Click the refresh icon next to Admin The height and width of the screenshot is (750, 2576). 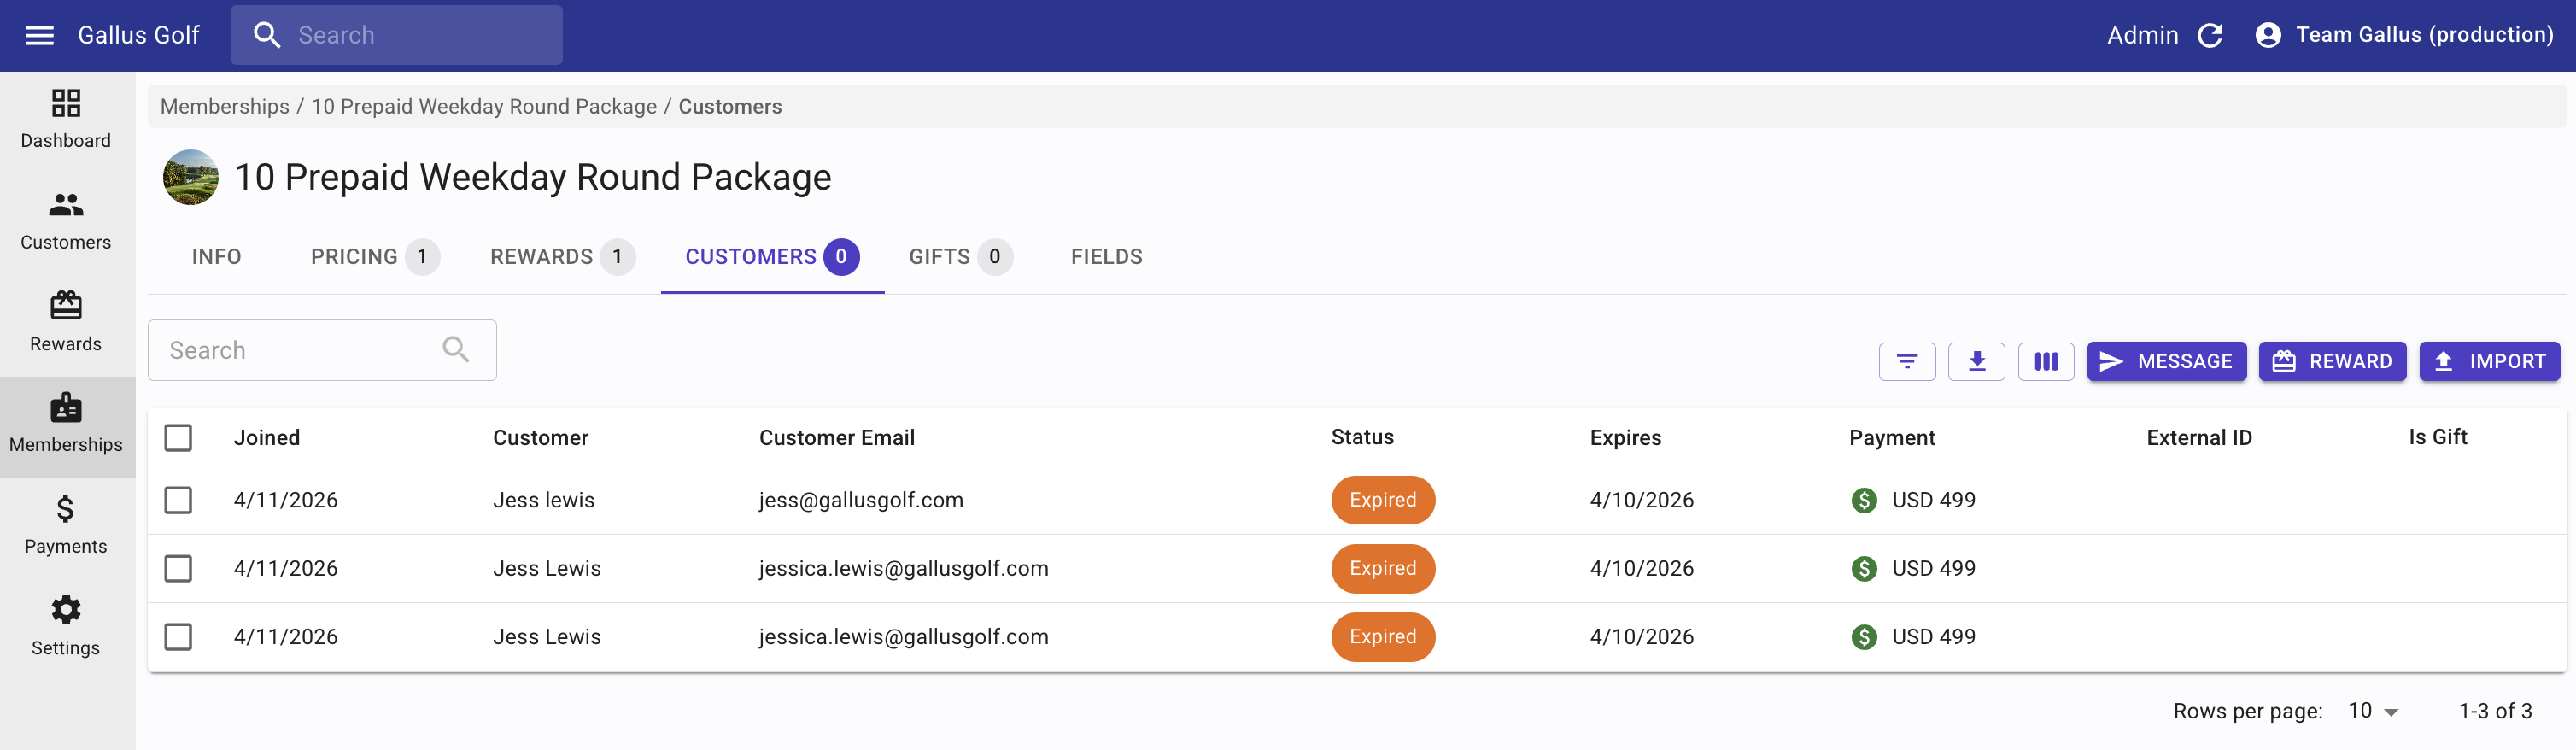(x=2209, y=35)
